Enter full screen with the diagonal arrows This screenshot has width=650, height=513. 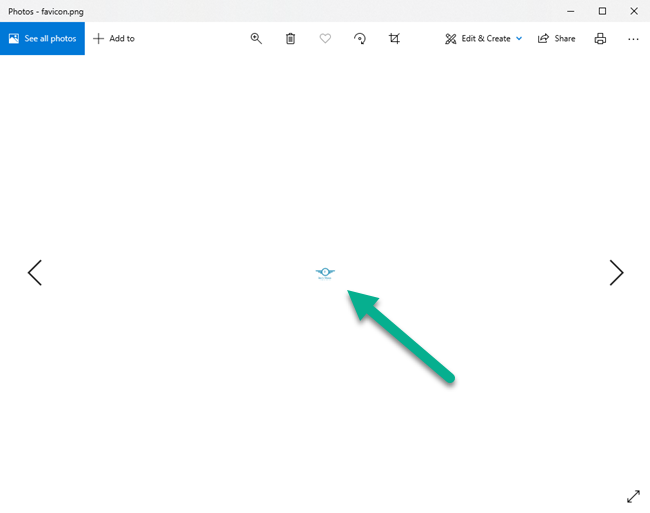[633, 496]
